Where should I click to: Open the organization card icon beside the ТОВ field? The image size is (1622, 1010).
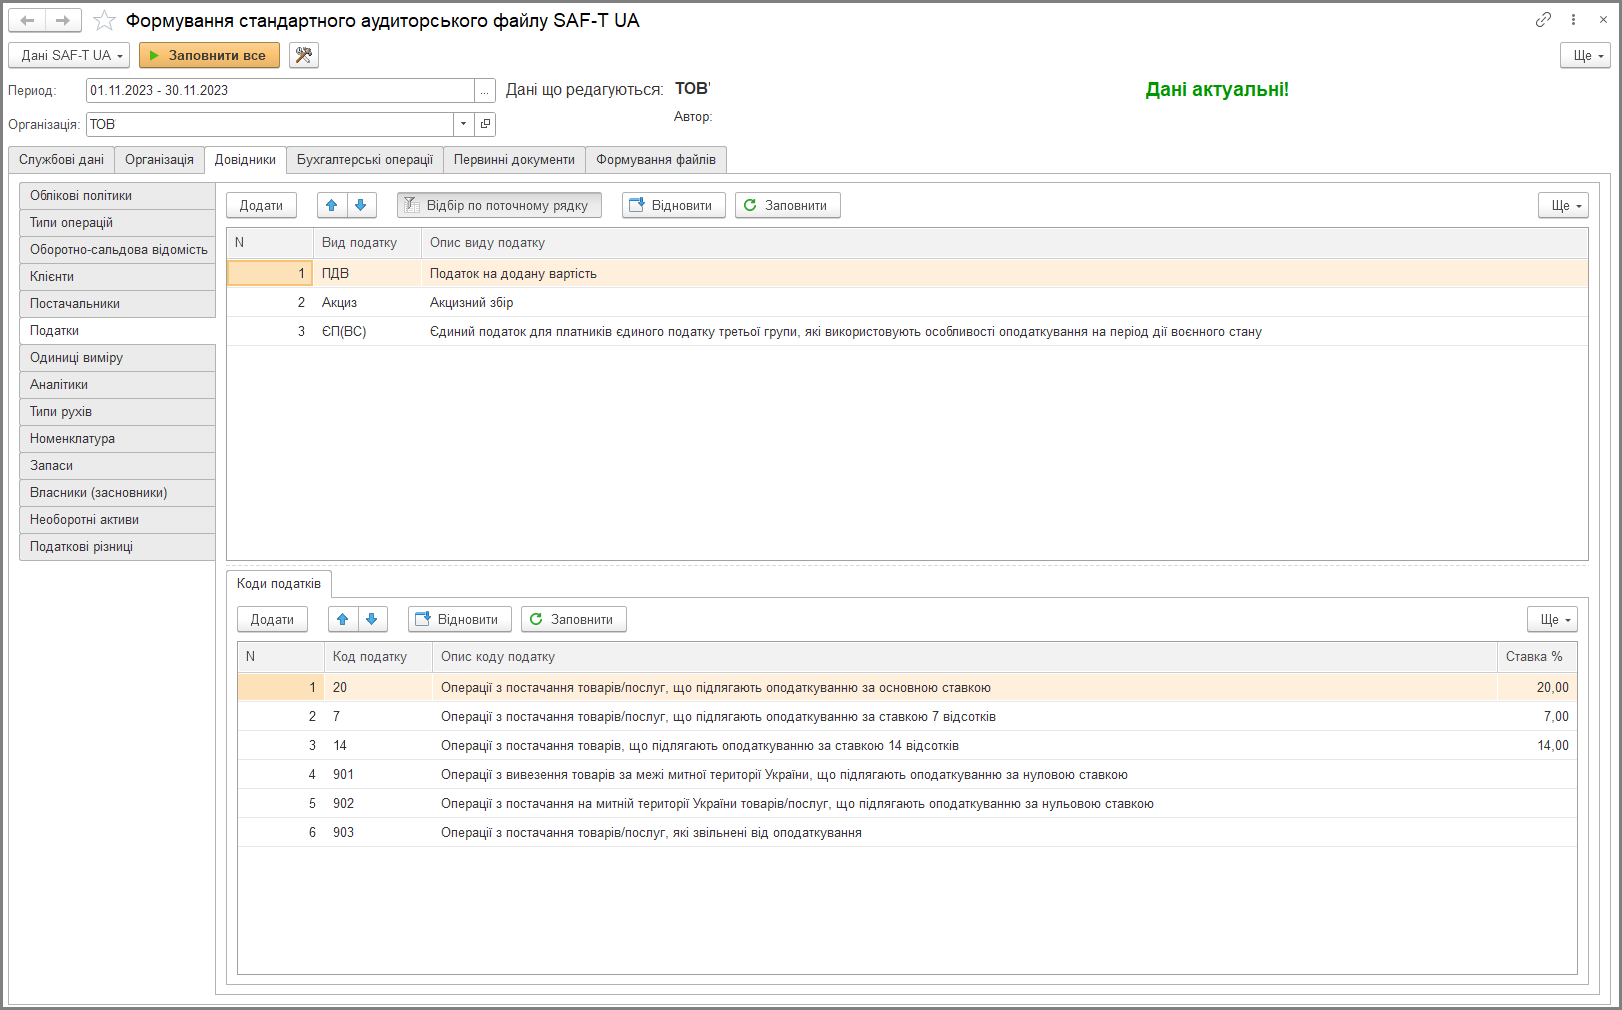coord(485,124)
